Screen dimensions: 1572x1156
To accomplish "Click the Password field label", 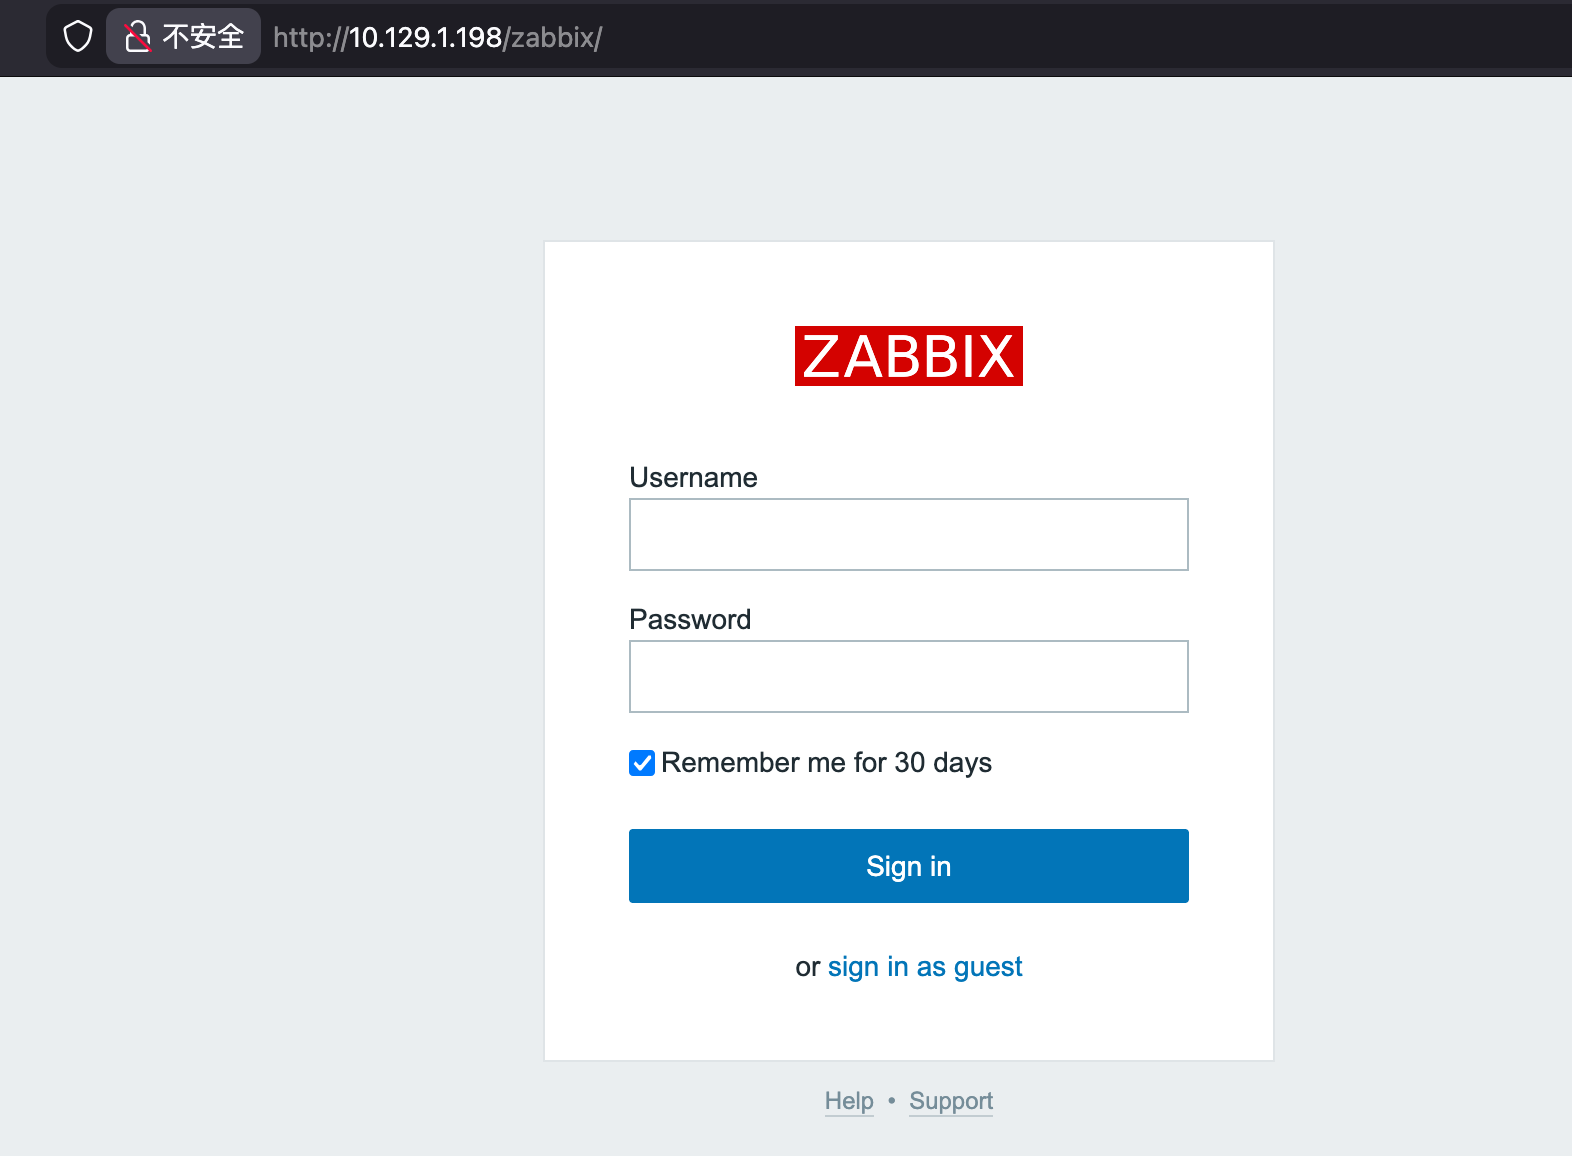I will coord(690,620).
